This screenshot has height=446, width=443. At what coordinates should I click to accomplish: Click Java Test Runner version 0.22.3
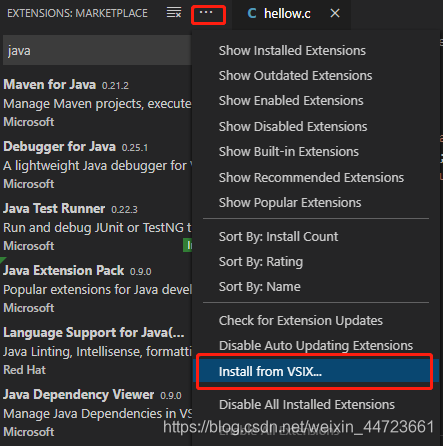point(124,210)
